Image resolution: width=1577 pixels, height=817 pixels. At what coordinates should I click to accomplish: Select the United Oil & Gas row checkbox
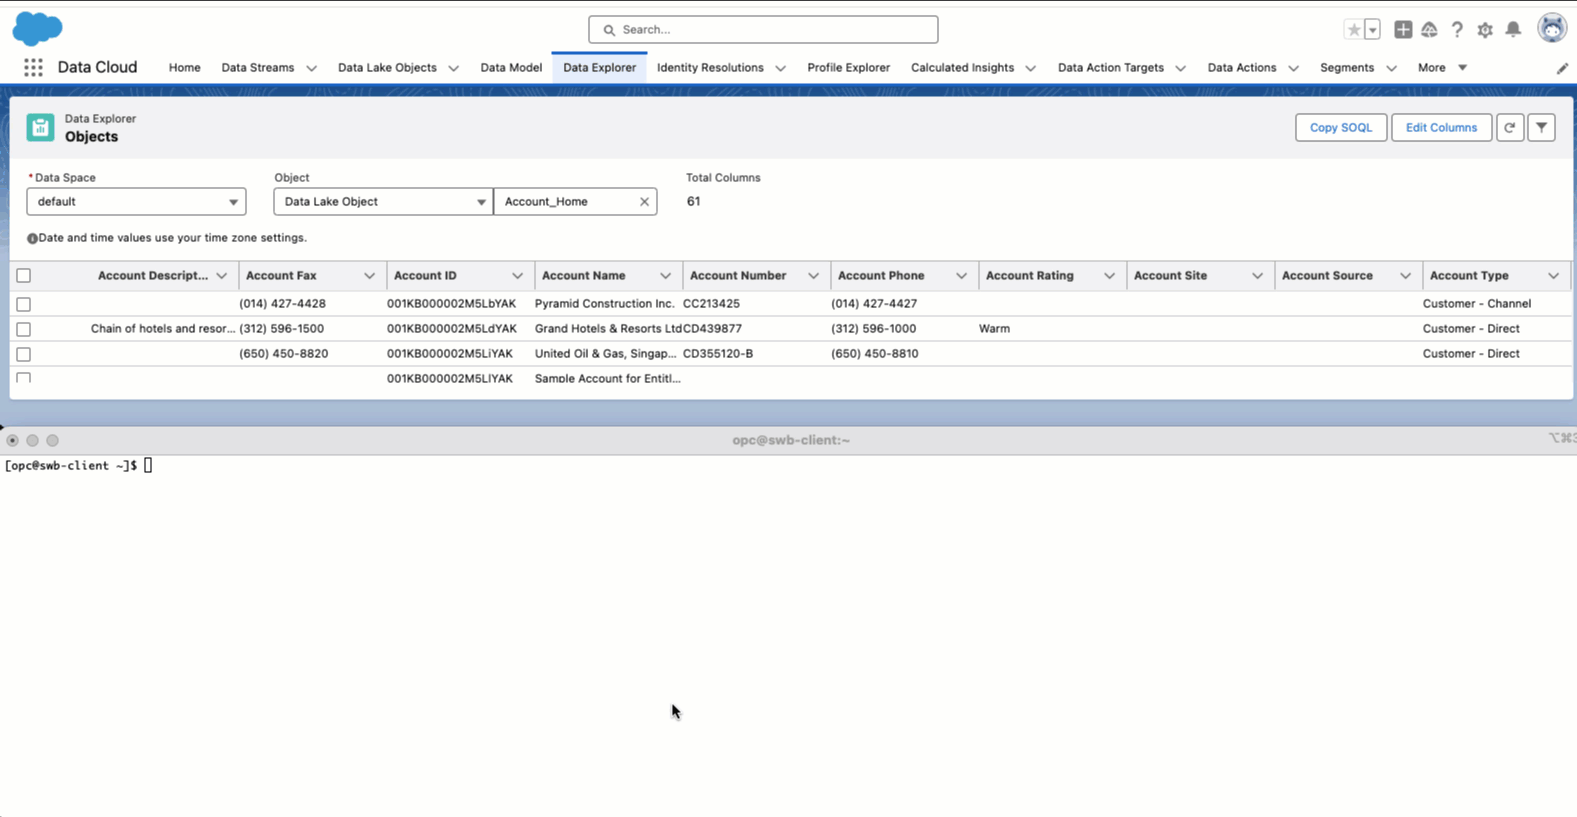(x=24, y=354)
